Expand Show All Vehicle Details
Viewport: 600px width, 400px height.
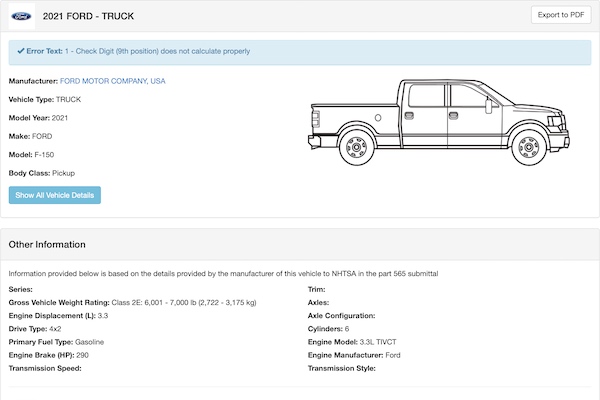point(55,195)
